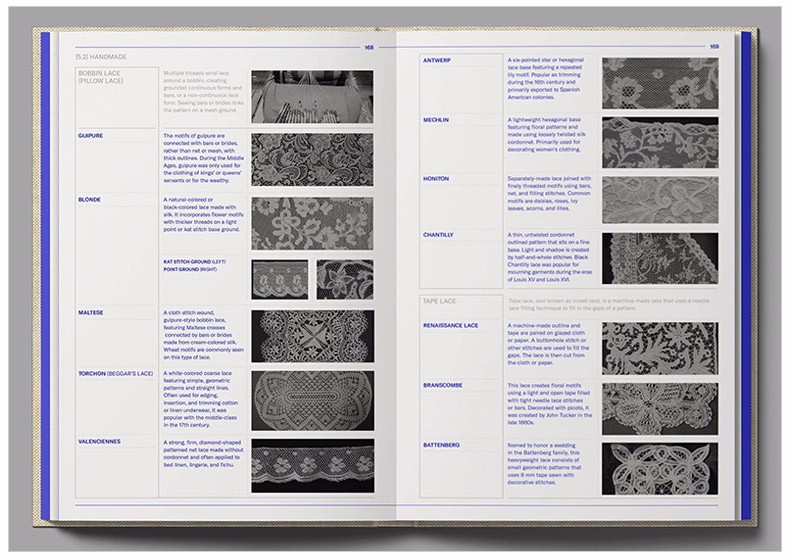The height and width of the screenshot is (558, 790).
Task: Click the HONITON entry label
Action: click(437, 178)
